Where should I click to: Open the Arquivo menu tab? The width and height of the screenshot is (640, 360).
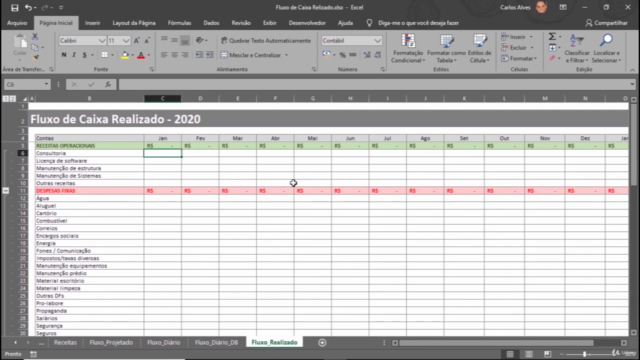[17, 23]
